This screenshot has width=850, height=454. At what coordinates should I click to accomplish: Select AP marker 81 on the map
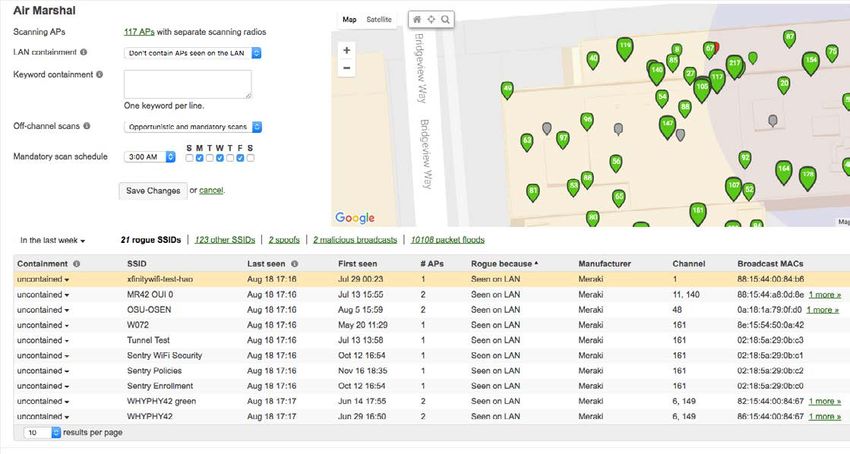coord(533,192)
